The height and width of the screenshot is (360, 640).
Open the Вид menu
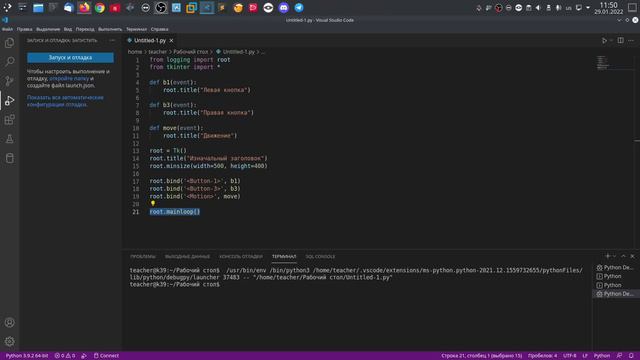[68, 29]
